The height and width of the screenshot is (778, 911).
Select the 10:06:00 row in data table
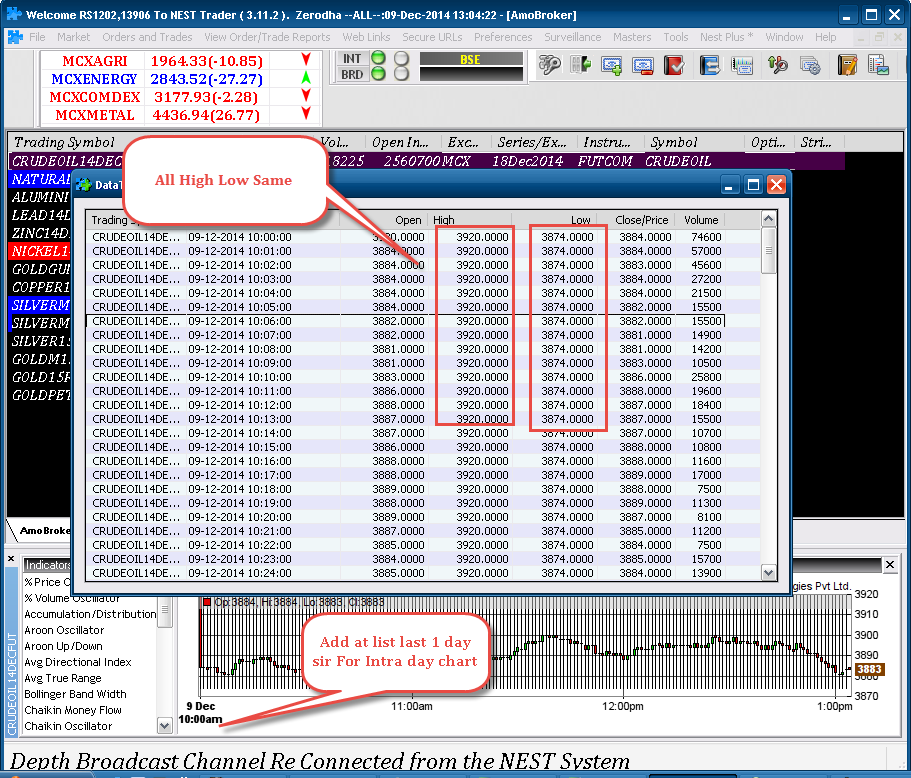(x=405, y=321)
